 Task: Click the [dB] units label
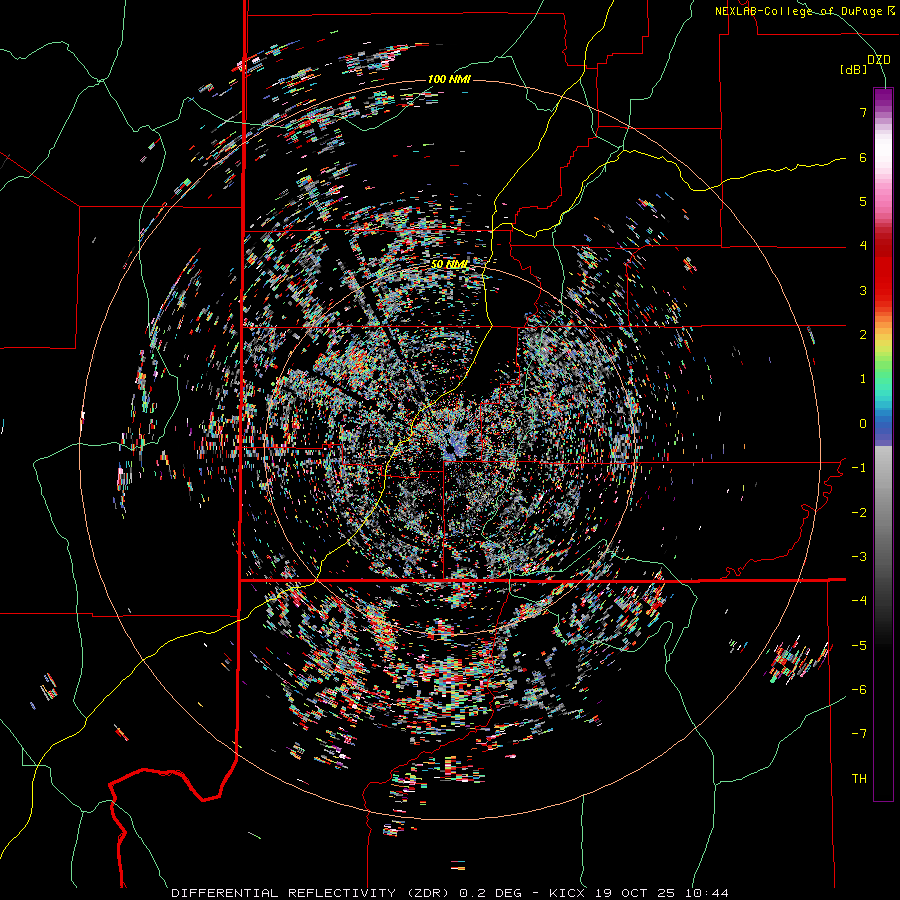853,69
